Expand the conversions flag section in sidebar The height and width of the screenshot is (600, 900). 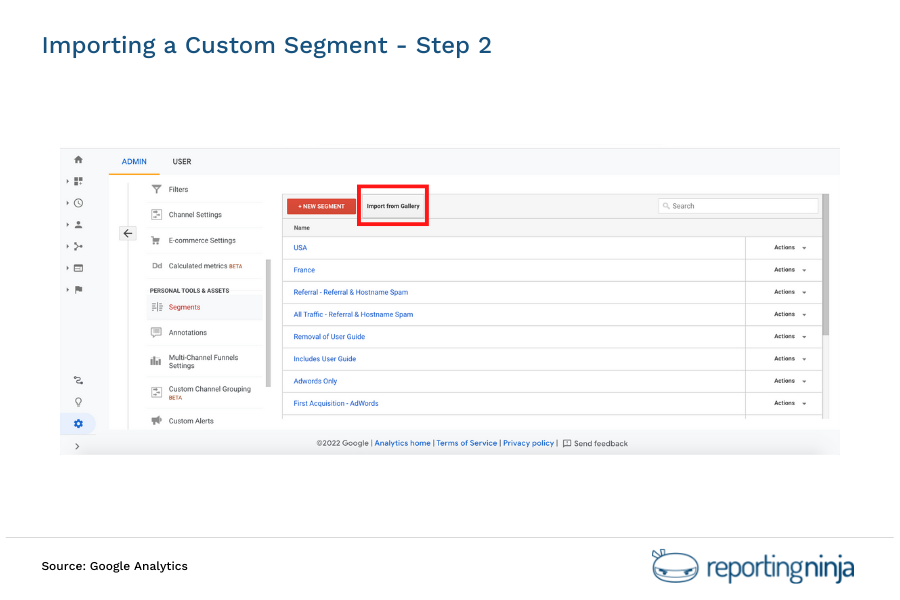point(78,289)
